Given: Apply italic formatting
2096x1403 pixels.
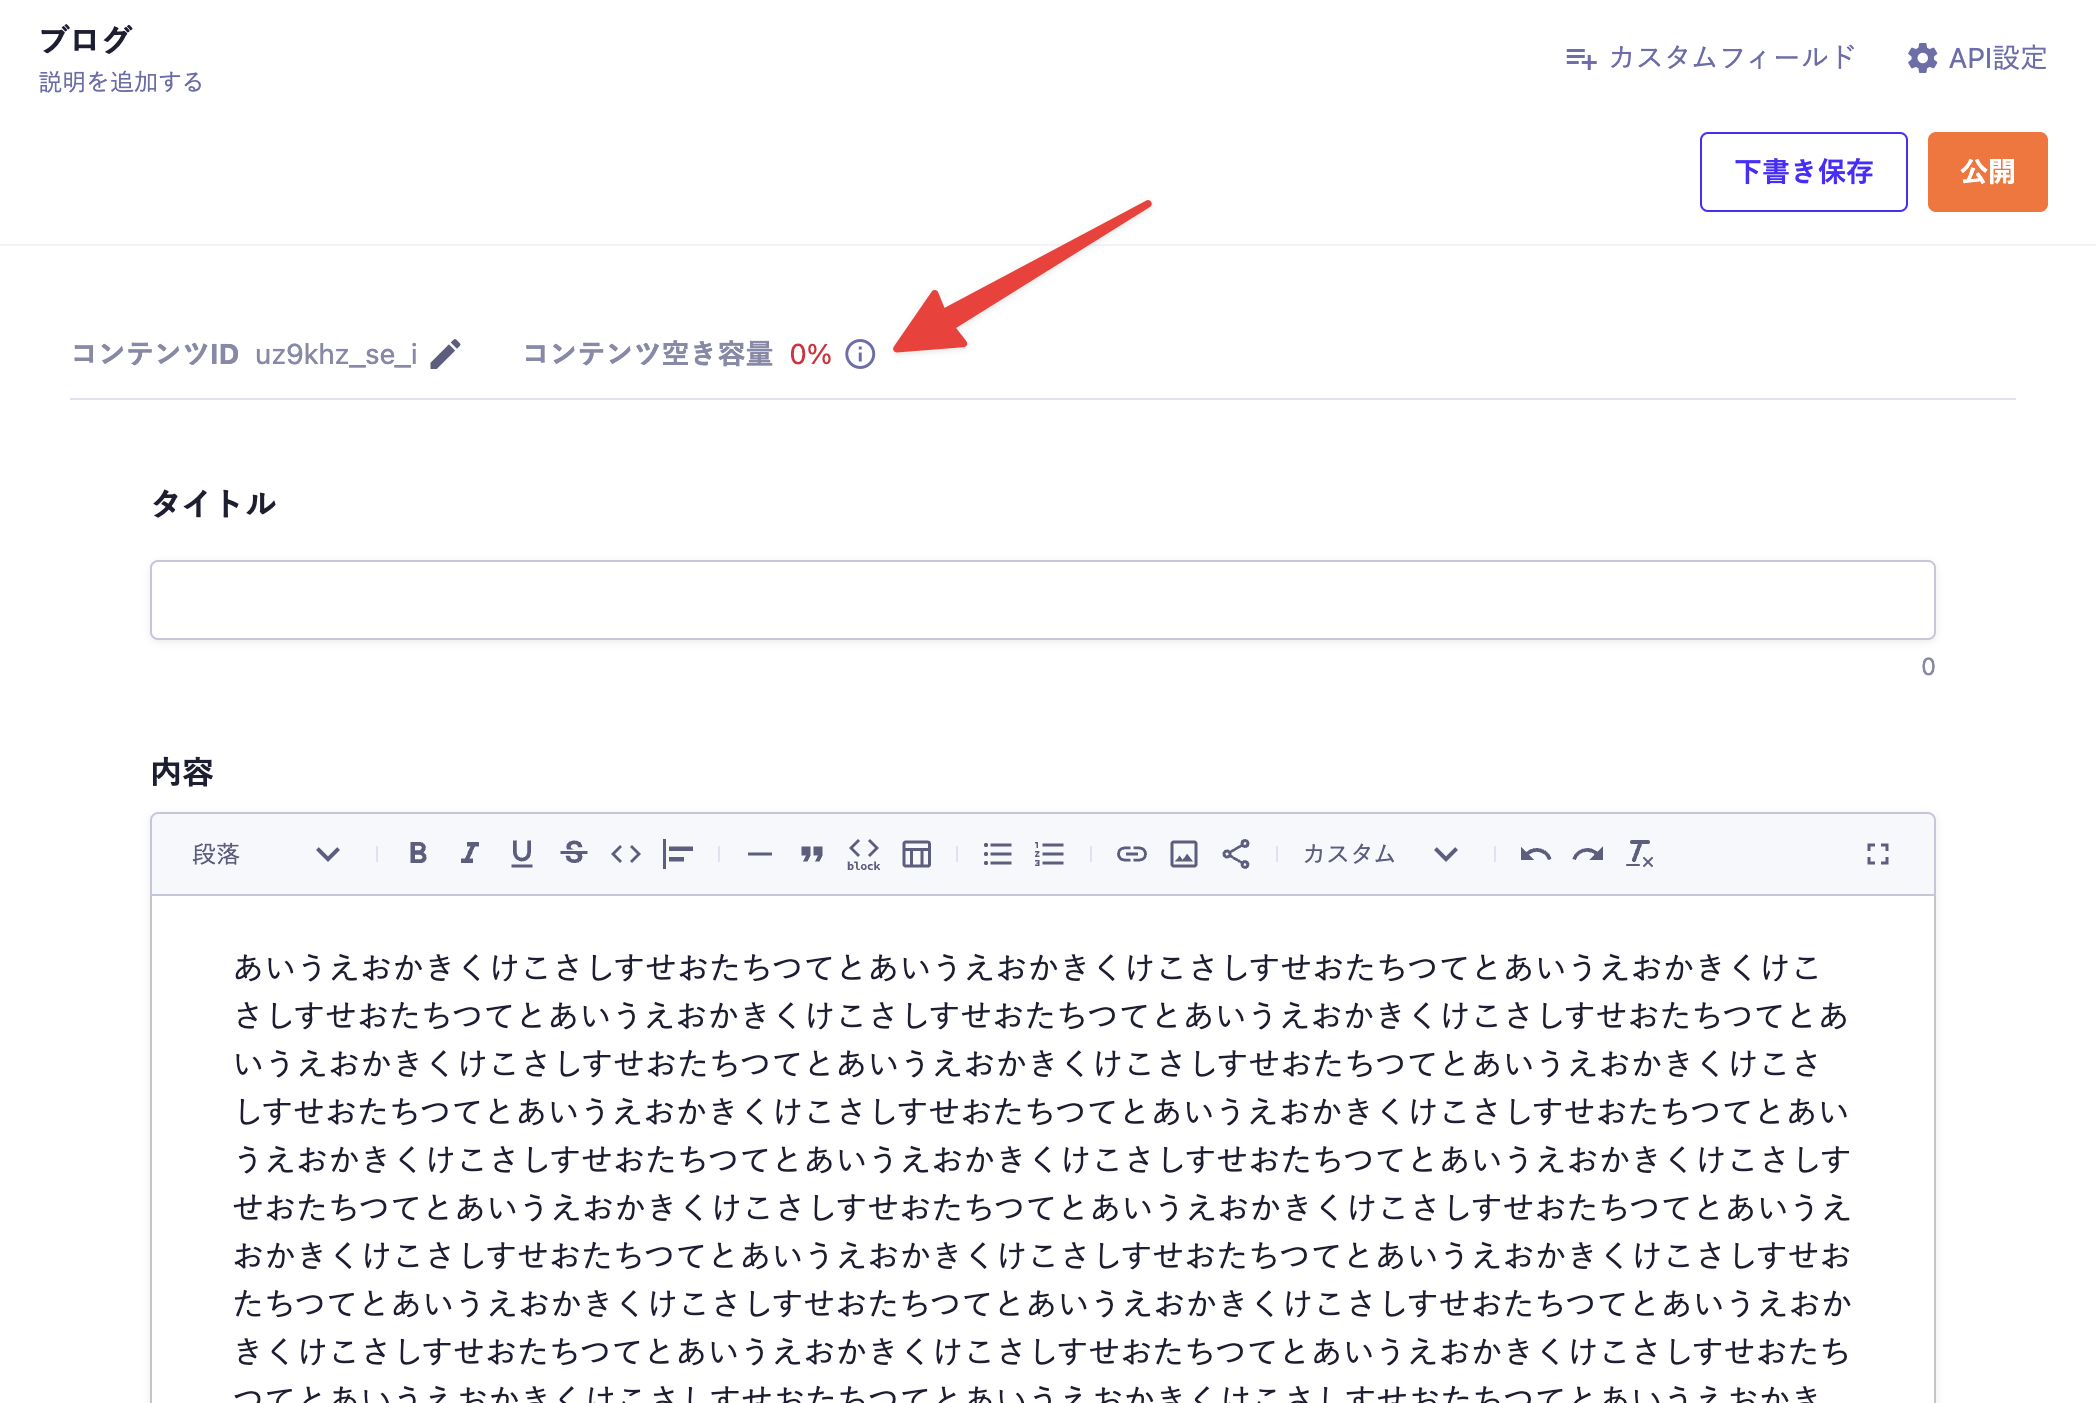Looking at the screenshot, I should coord(470,853).
